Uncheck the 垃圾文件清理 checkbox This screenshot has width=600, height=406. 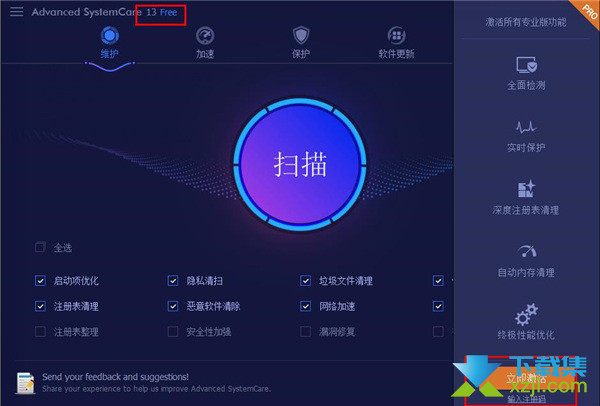305,280
